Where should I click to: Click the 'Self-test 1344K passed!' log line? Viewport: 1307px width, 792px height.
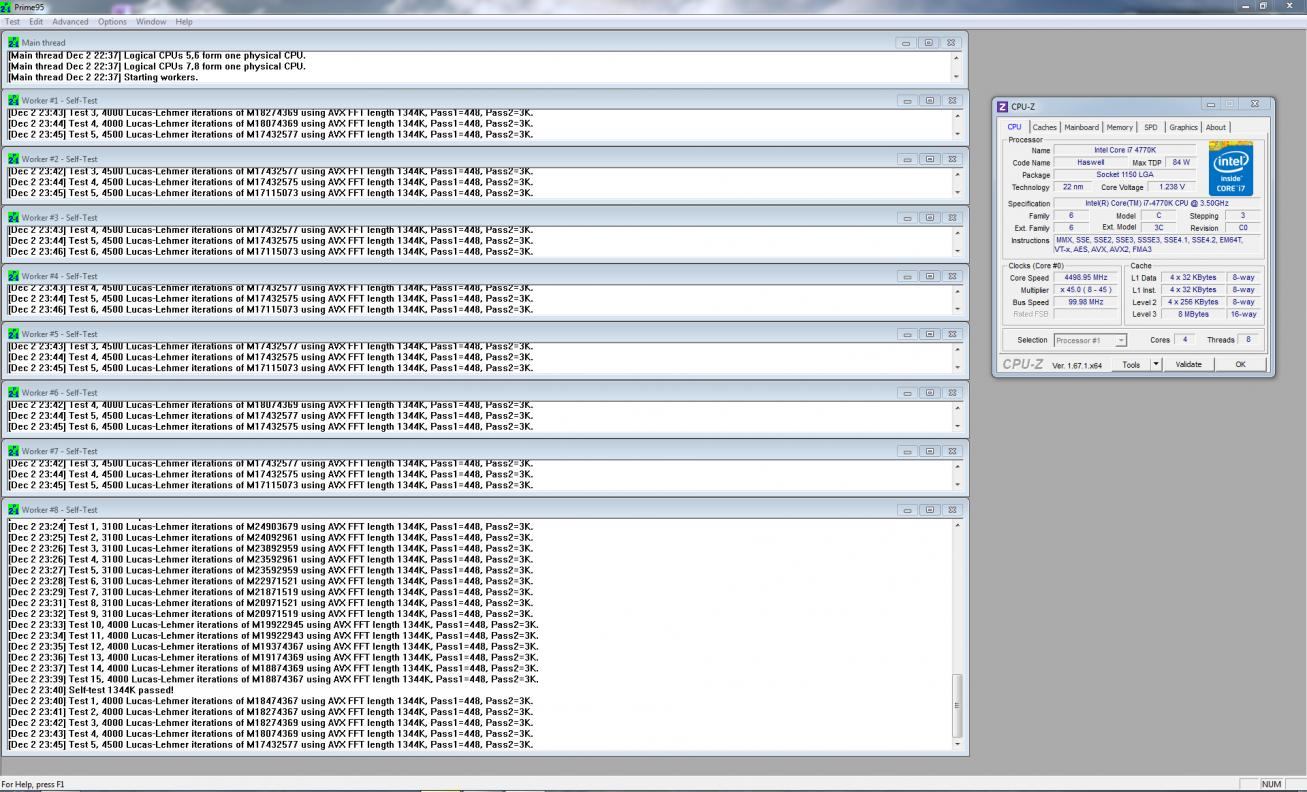(91, 690)
